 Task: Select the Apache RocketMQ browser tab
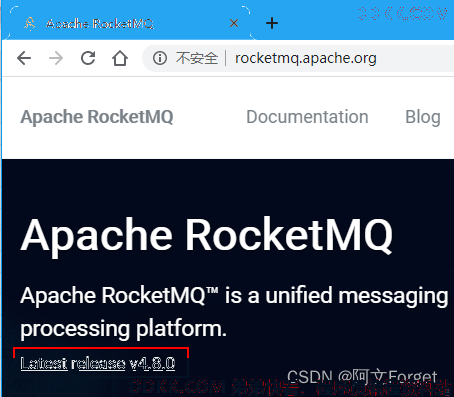coord(130,23)
